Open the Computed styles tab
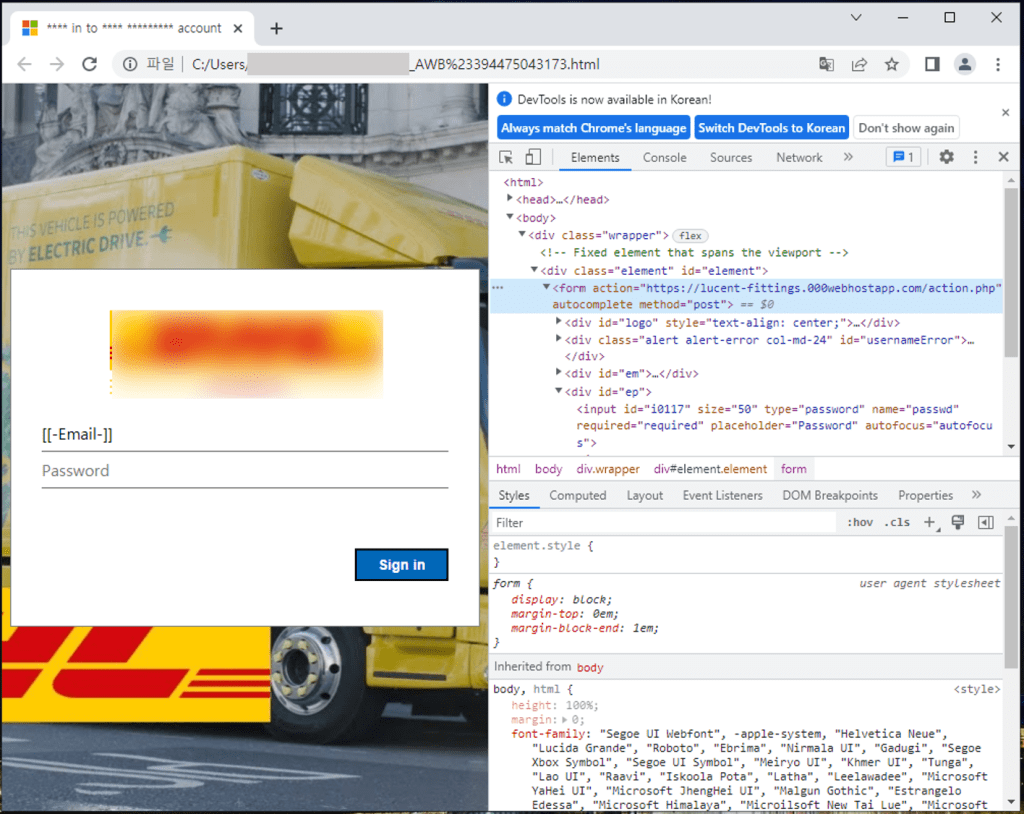Viewport: 1024px width, 814px height. pyautogui.click(x=577, y=495)
